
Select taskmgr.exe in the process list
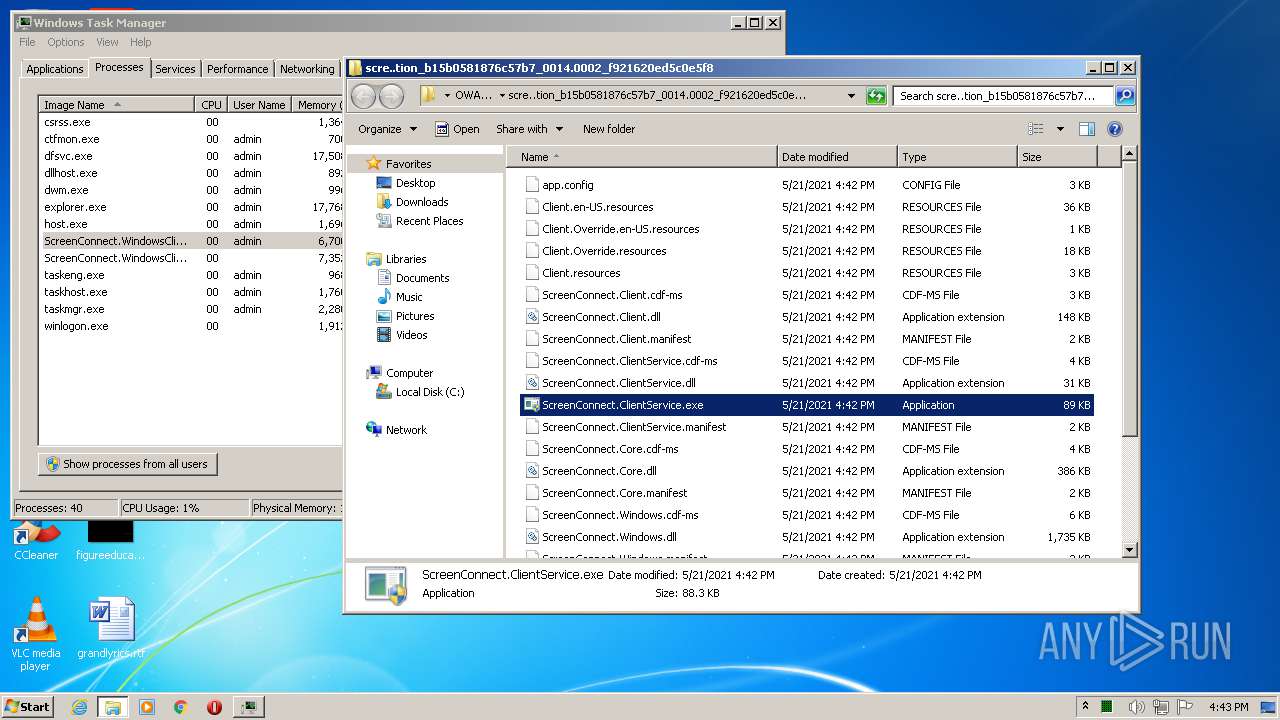point(191,309)
